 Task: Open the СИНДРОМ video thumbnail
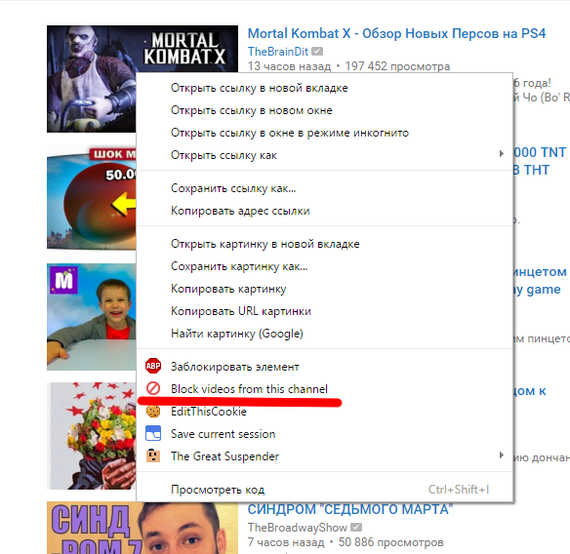click(x=142, y=528)
